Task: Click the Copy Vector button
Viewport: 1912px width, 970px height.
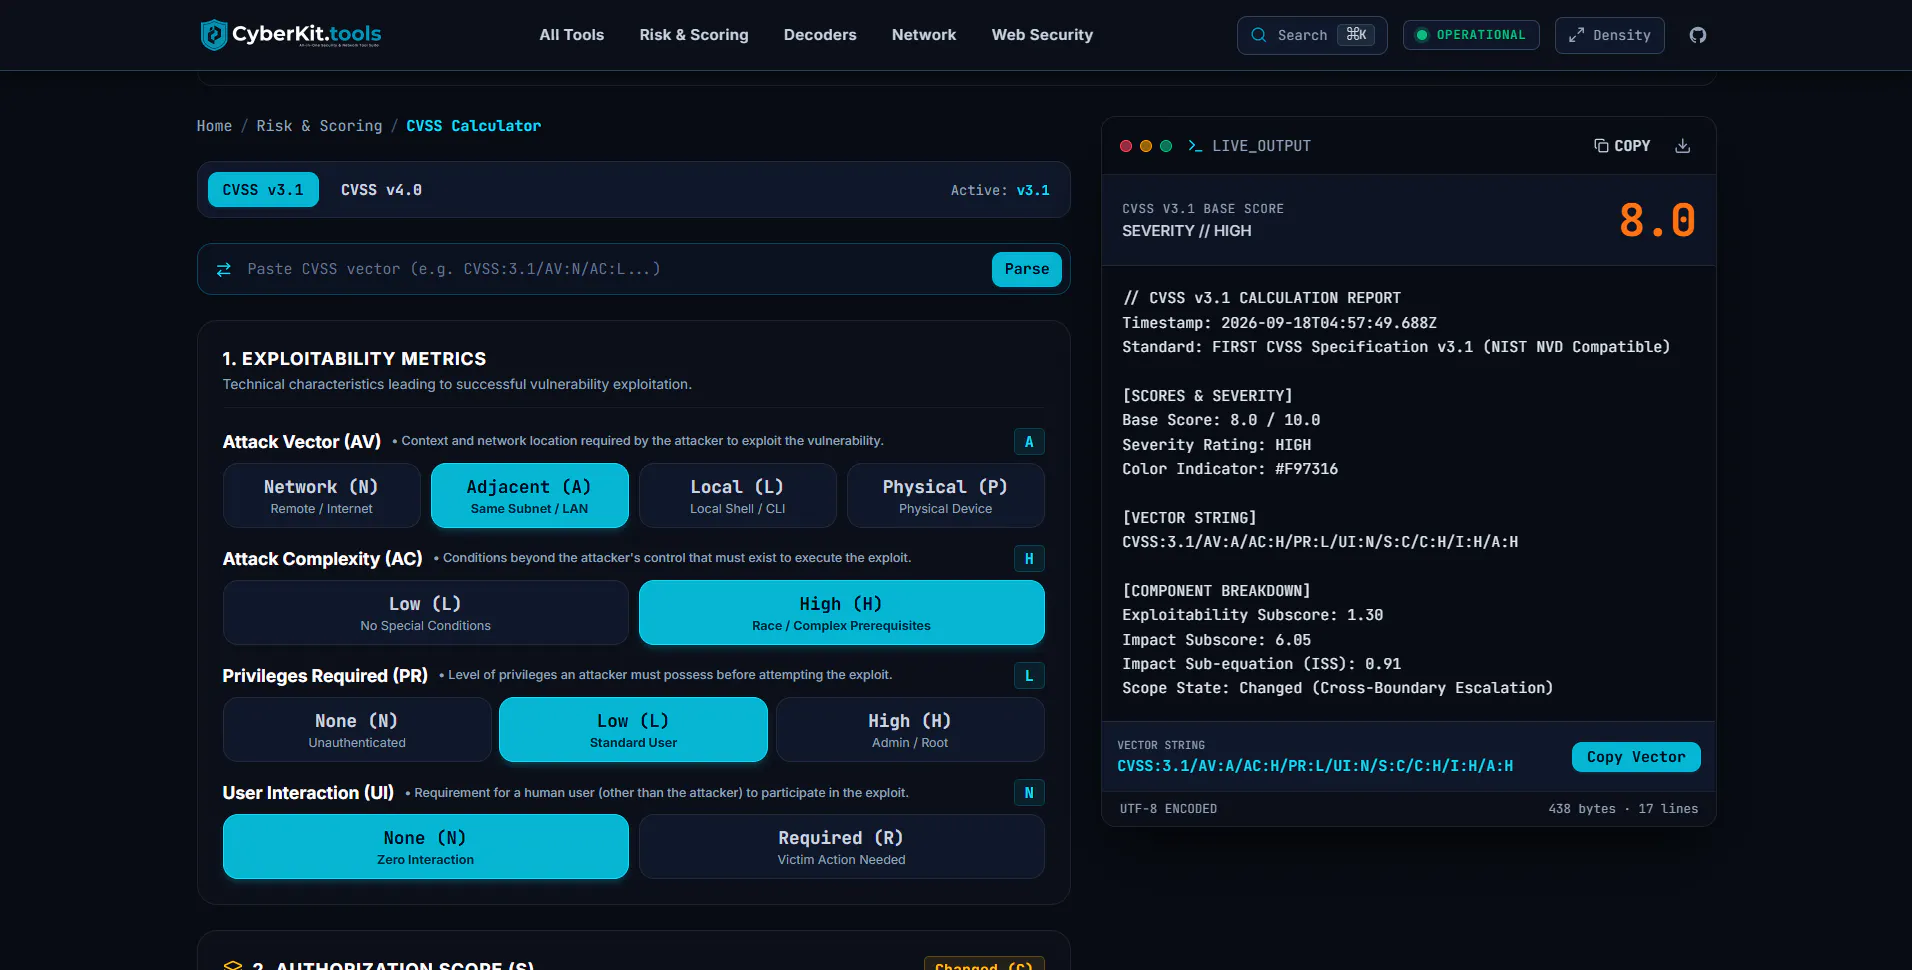Action: (x=1636, y=757)
